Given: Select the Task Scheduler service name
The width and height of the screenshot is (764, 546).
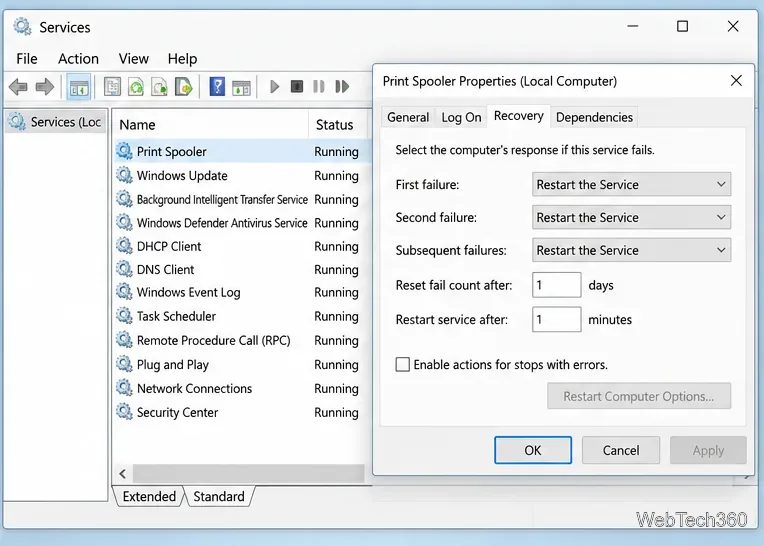Looking at the screenshot, I should [176, 317].
